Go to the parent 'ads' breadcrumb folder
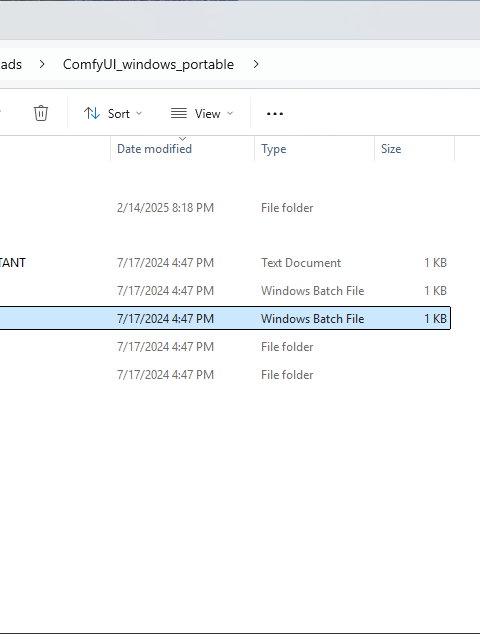 pyautogui.click(x=11, y=64)
